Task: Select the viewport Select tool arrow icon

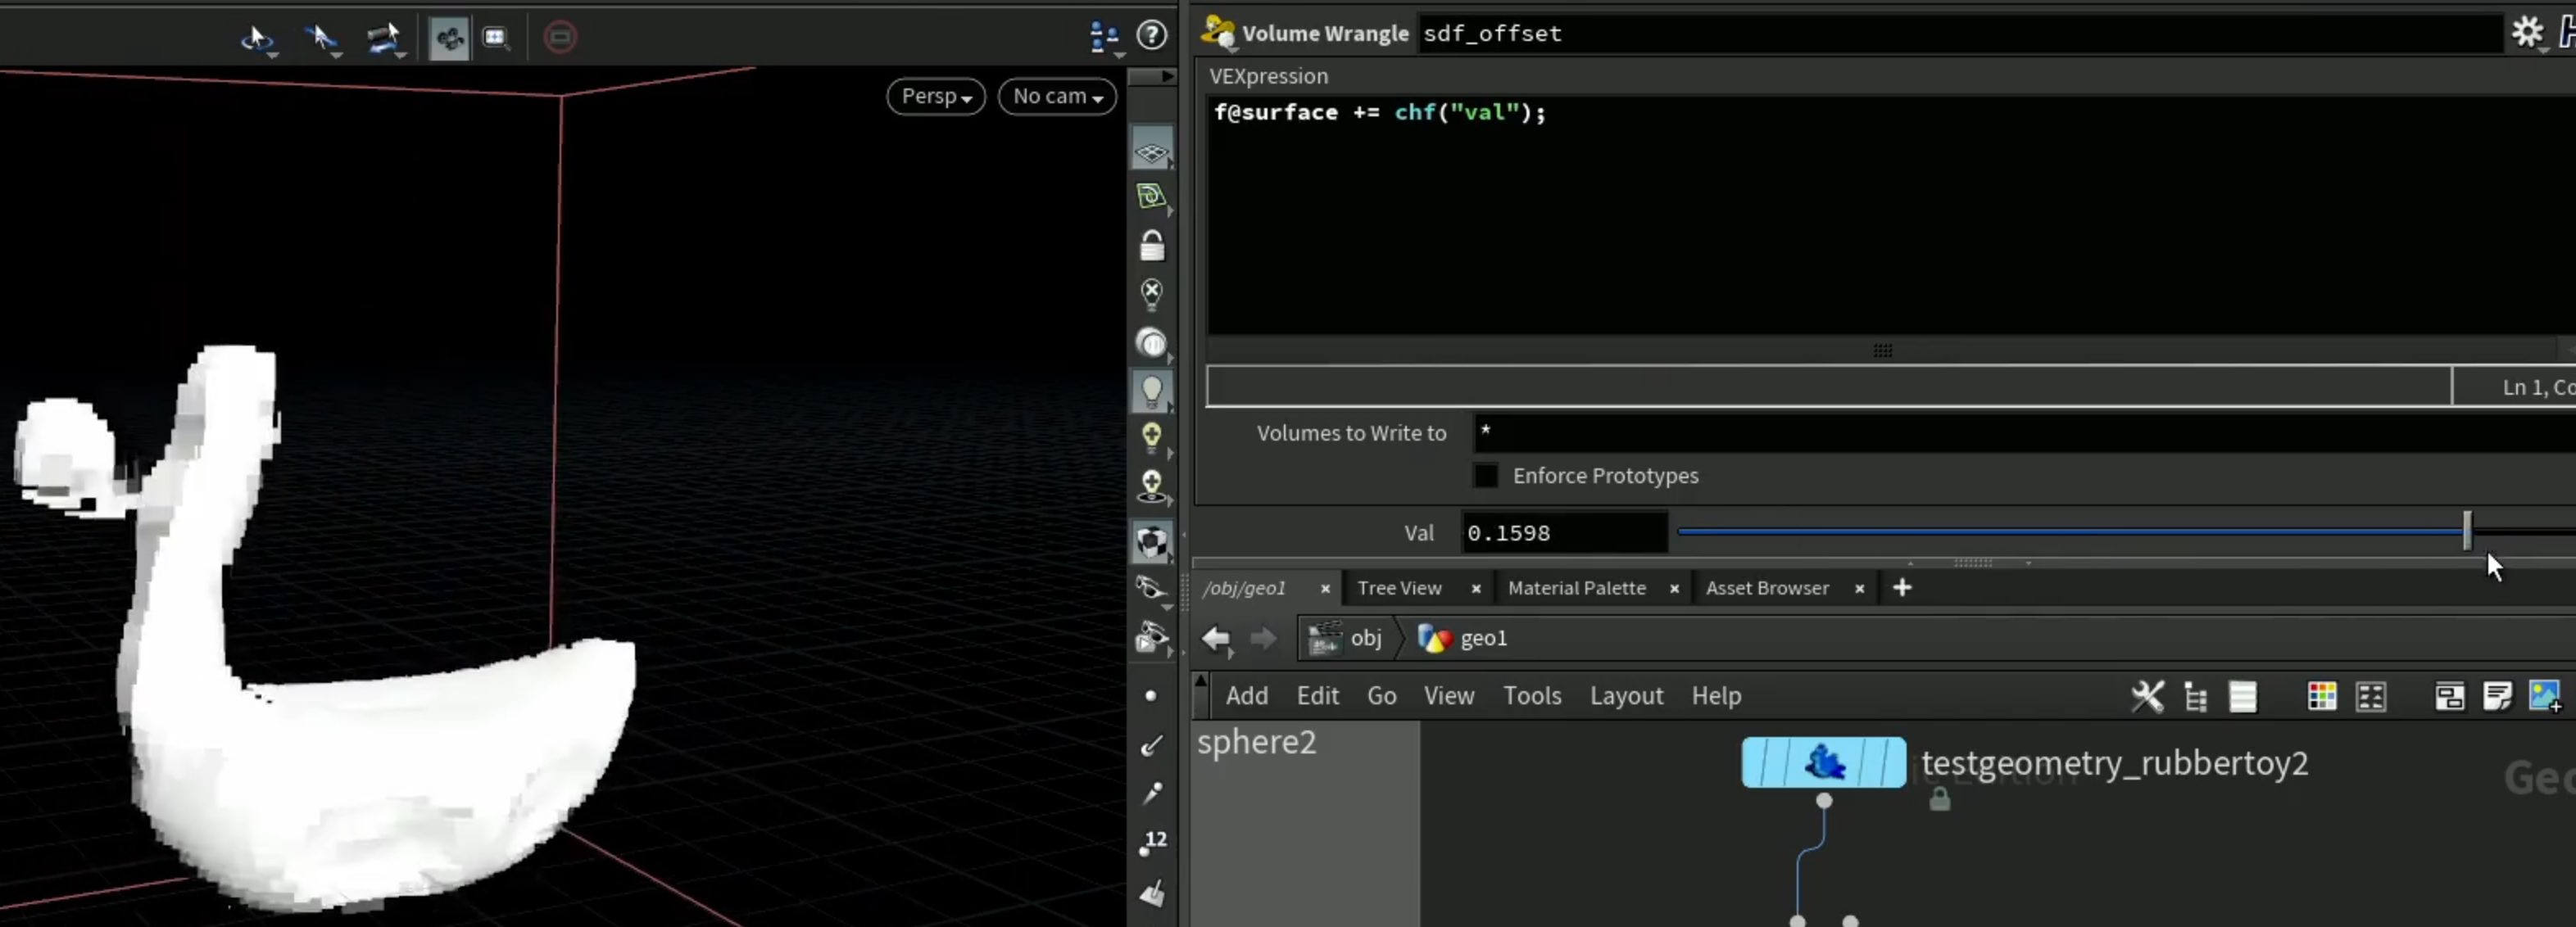Action: tap(257, 38)
